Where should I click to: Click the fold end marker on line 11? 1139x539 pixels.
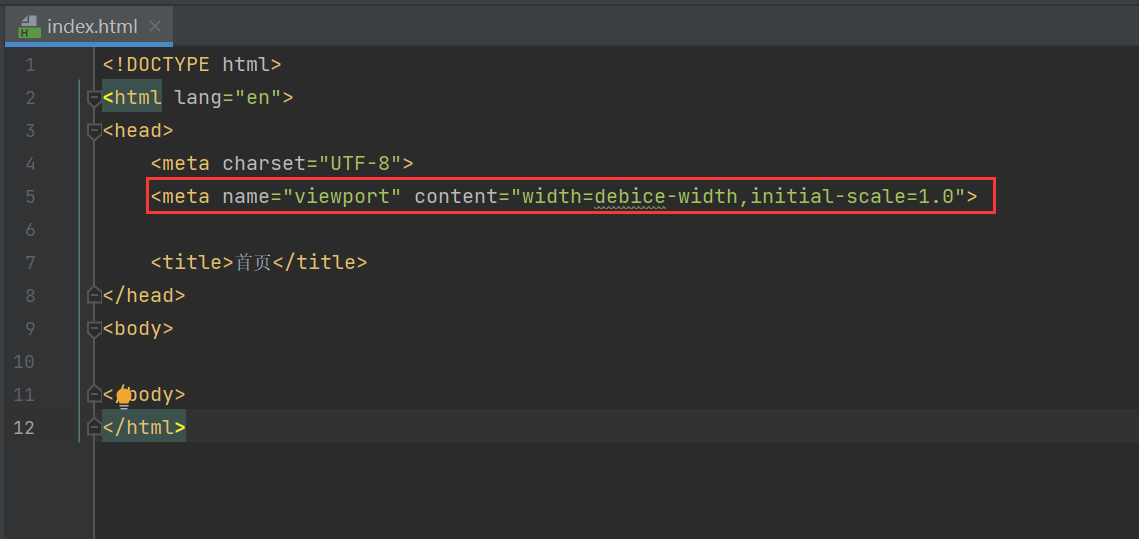(x=94, y=394)
